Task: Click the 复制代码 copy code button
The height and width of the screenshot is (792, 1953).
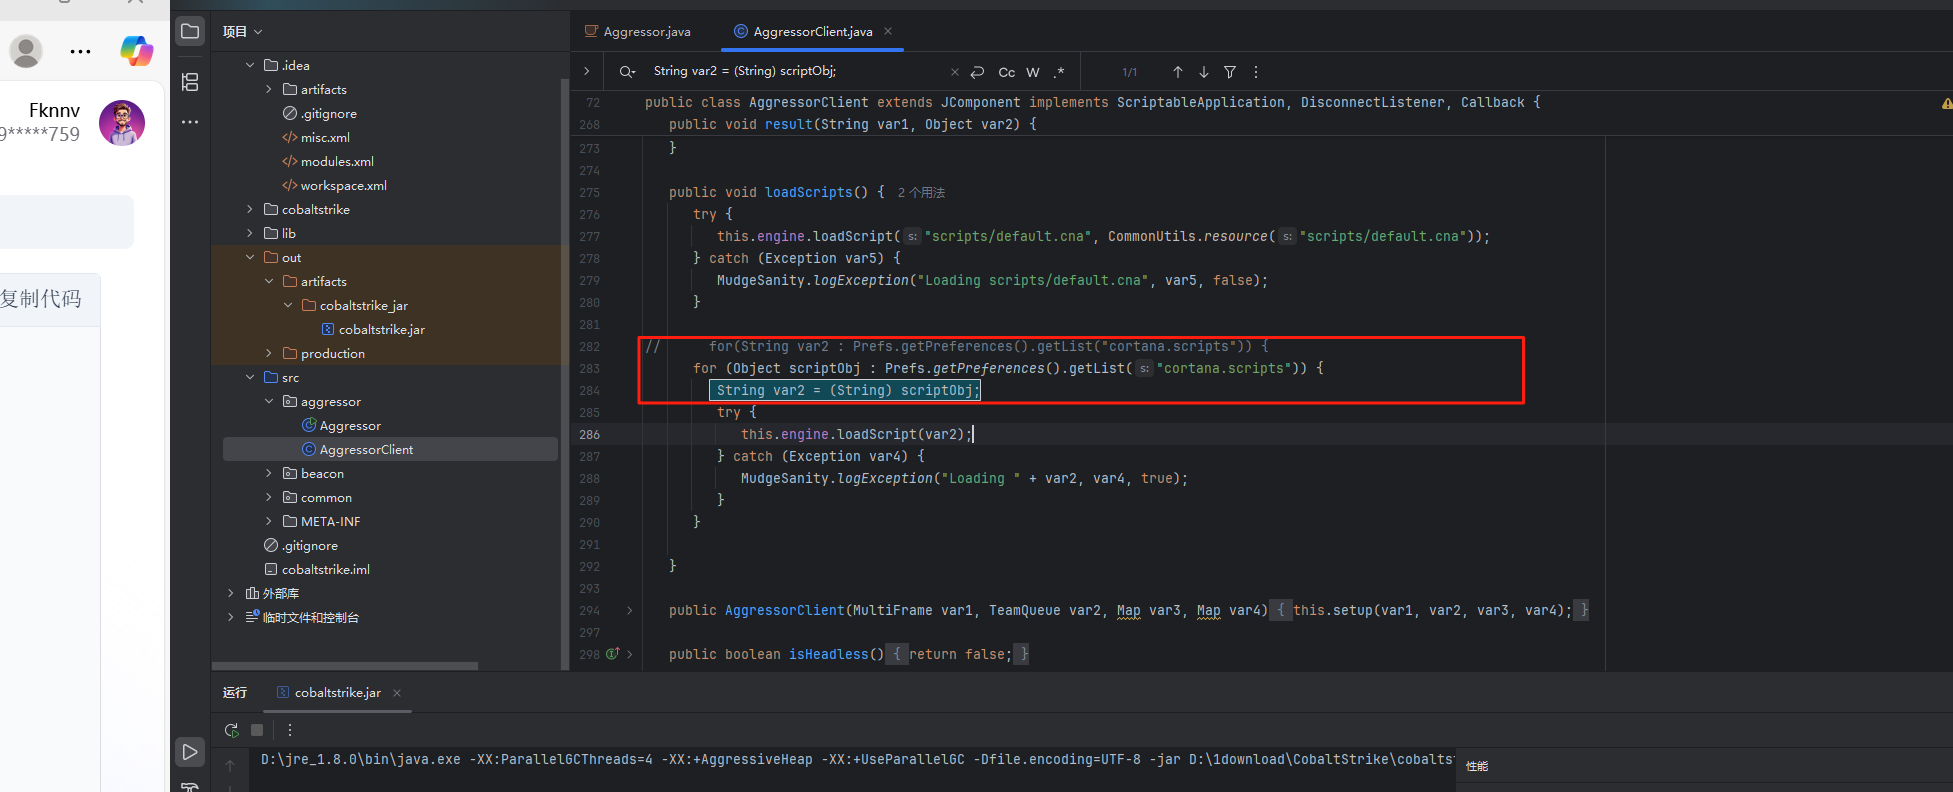Action: click(40, 299)
